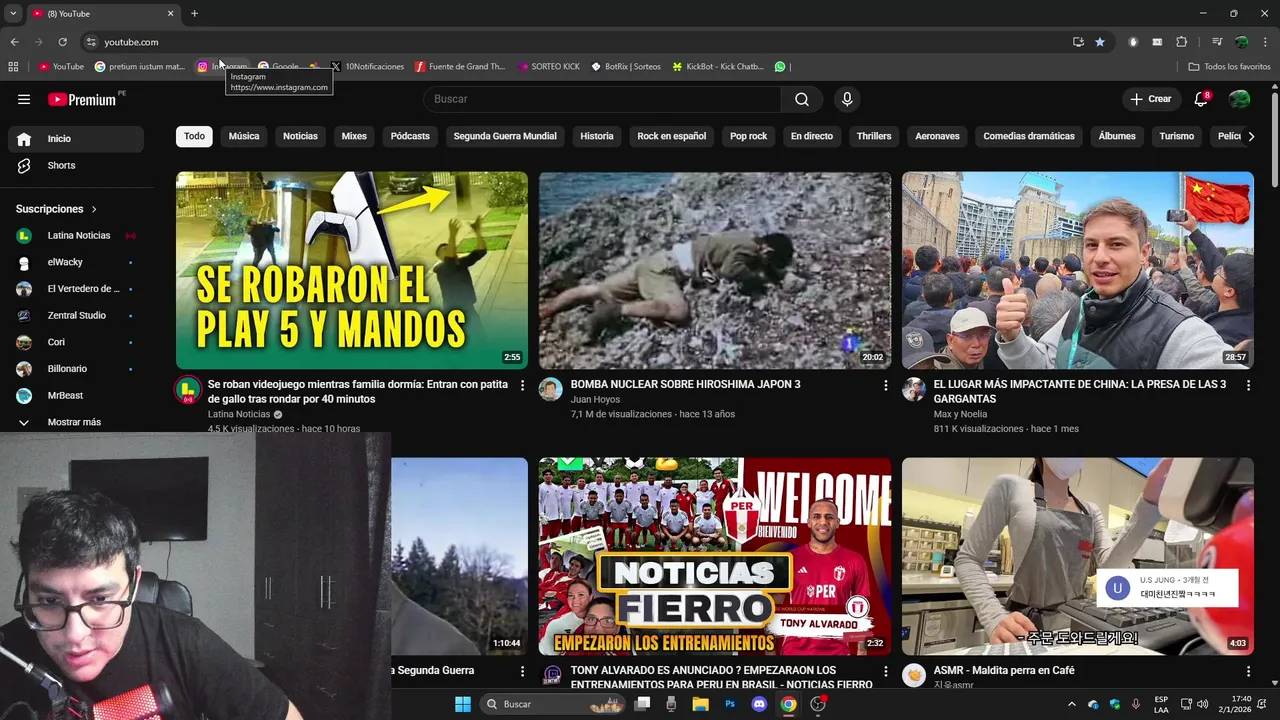The image size is (1280, 720).
Task: Open the notifications bell
Action: (x=1202, y=99)
